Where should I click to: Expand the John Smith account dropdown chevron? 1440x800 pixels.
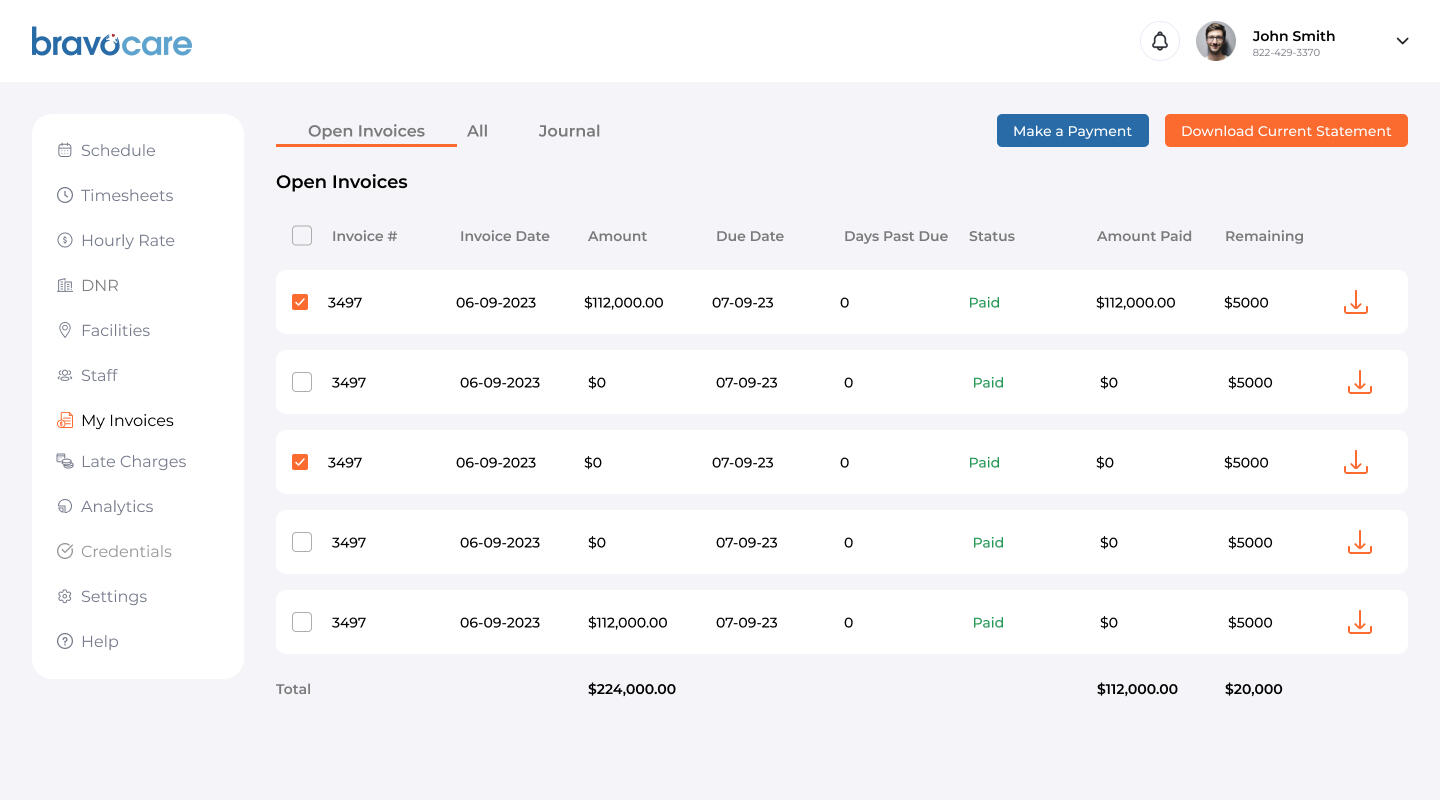tap(1402, 41)
